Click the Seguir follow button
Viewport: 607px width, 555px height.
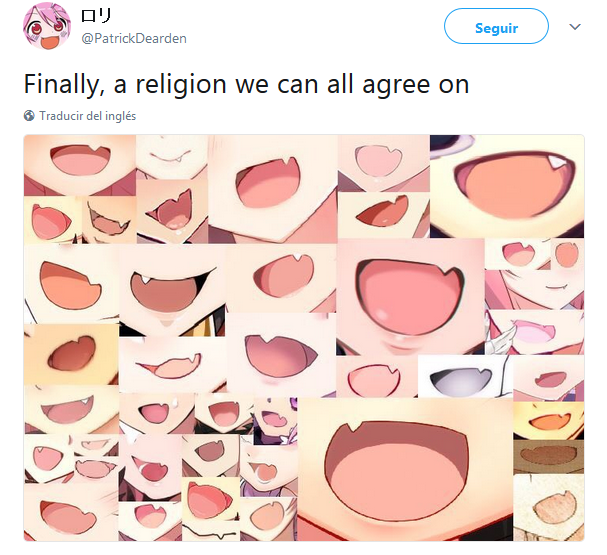[496, 26]
